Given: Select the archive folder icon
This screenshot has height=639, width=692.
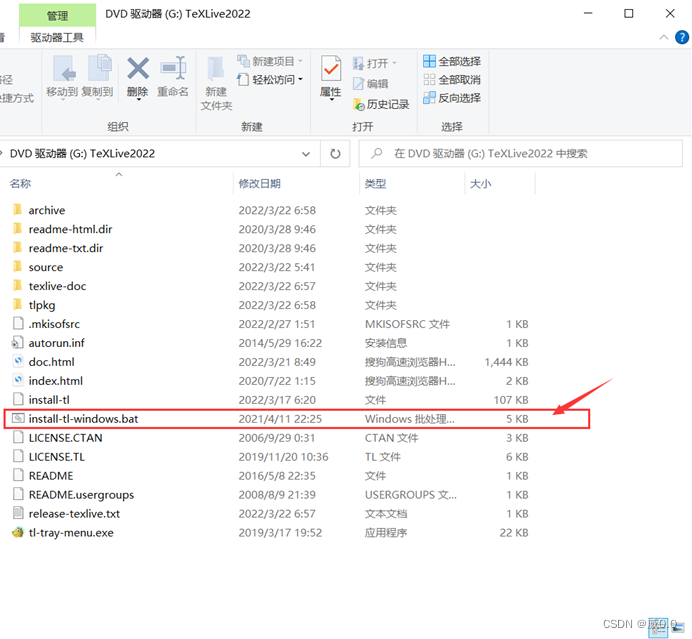Looking at the screenshot, I should [x=18, y=209].
